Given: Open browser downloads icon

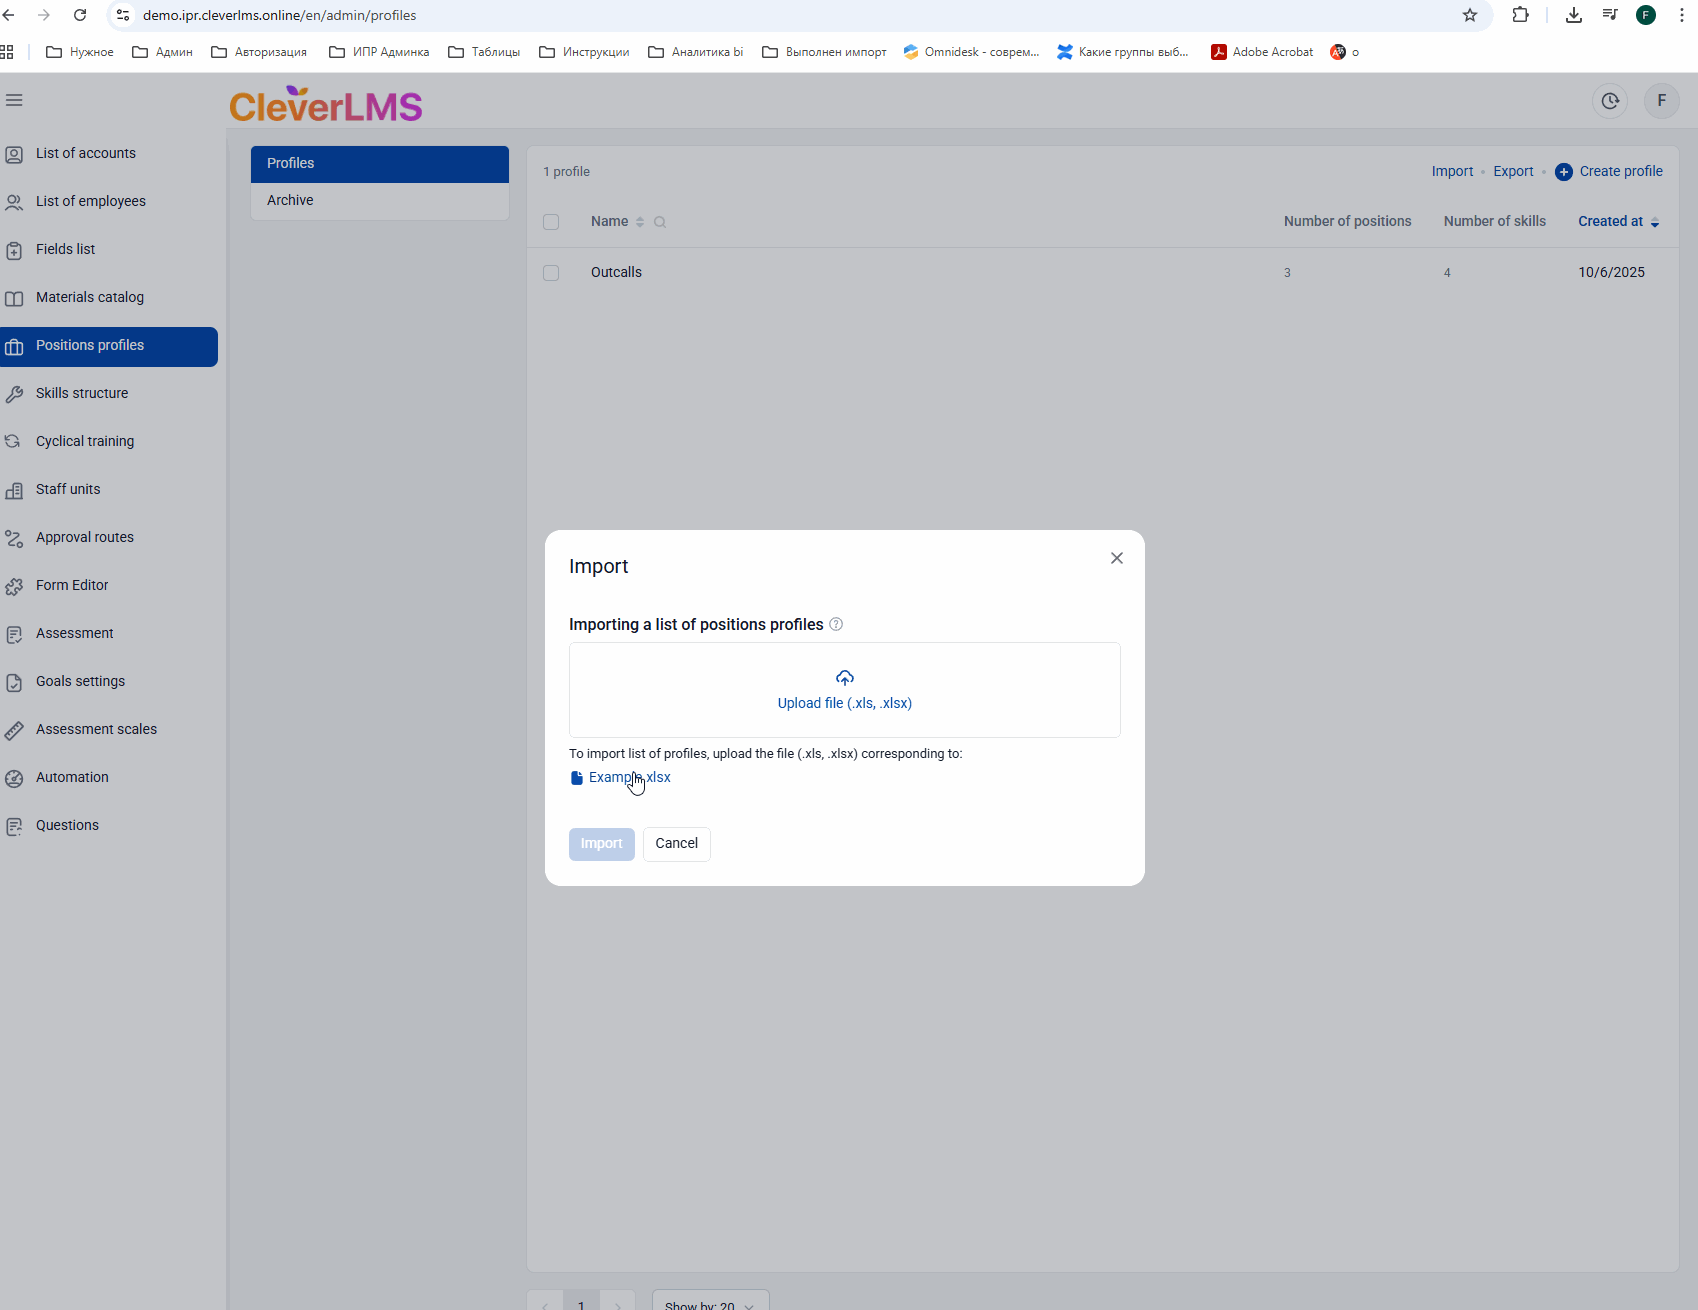Looking at the screenshot, I should point(1574,15).
